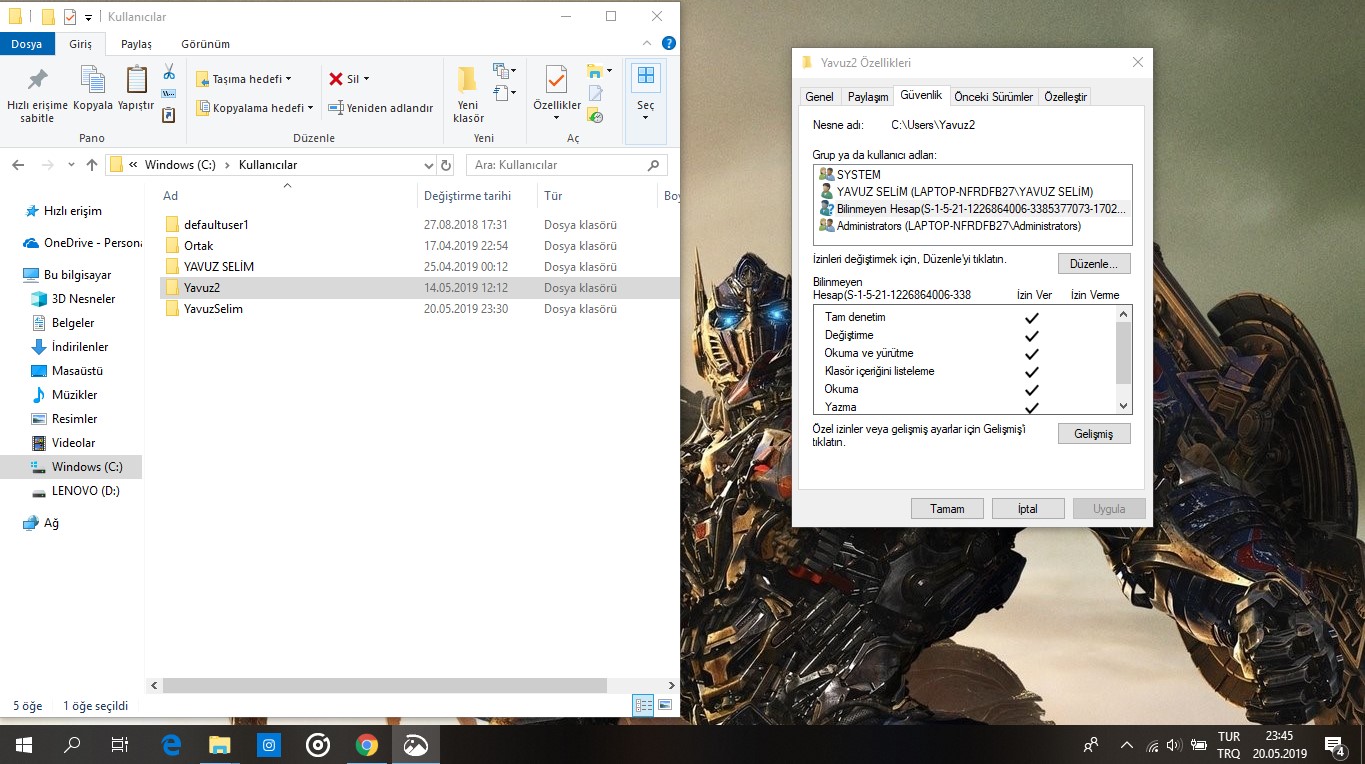Select the Ortak folder

tap(199, 246)
